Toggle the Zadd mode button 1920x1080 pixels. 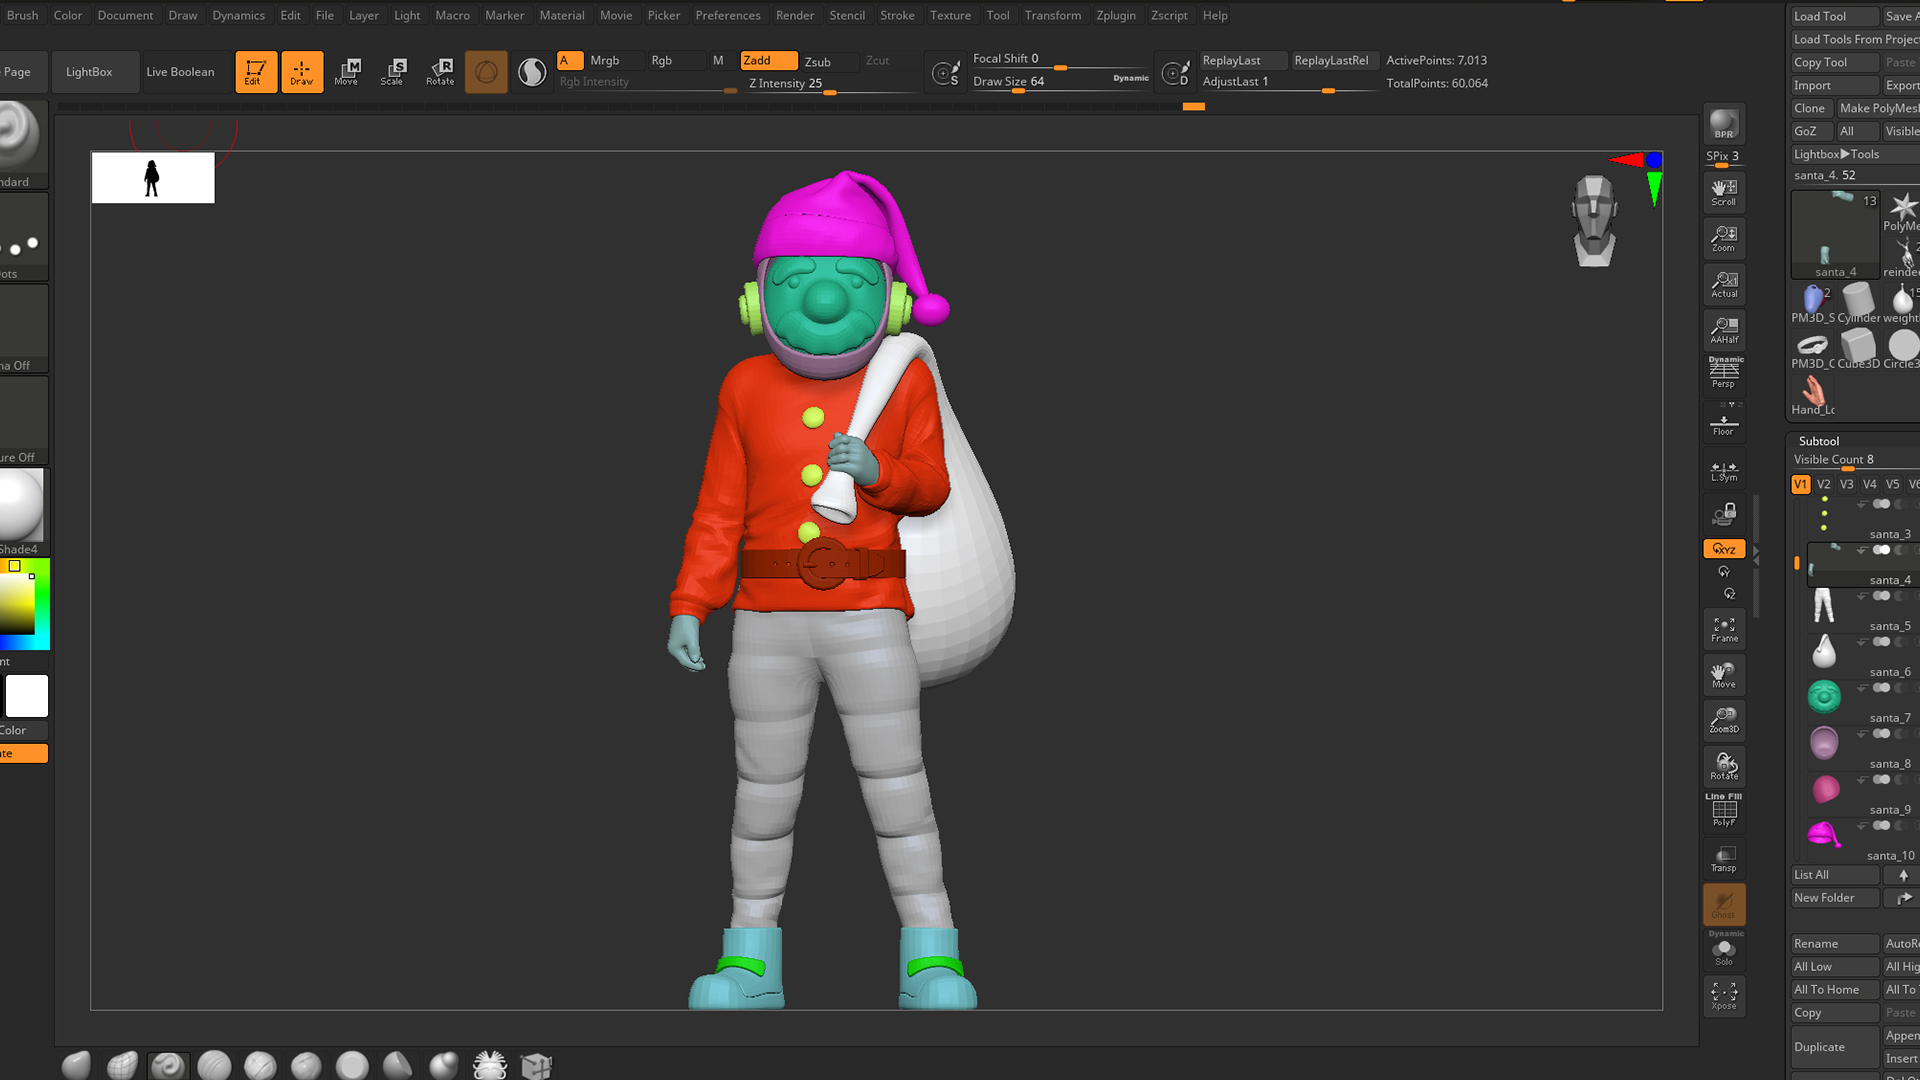tap(768, 61)
